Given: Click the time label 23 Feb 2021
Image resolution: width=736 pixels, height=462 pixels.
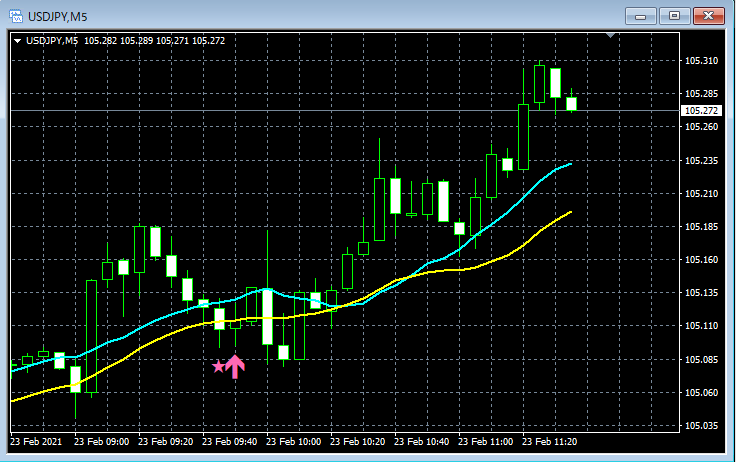Looking at the screenshot, I should (x=36, y=442).
